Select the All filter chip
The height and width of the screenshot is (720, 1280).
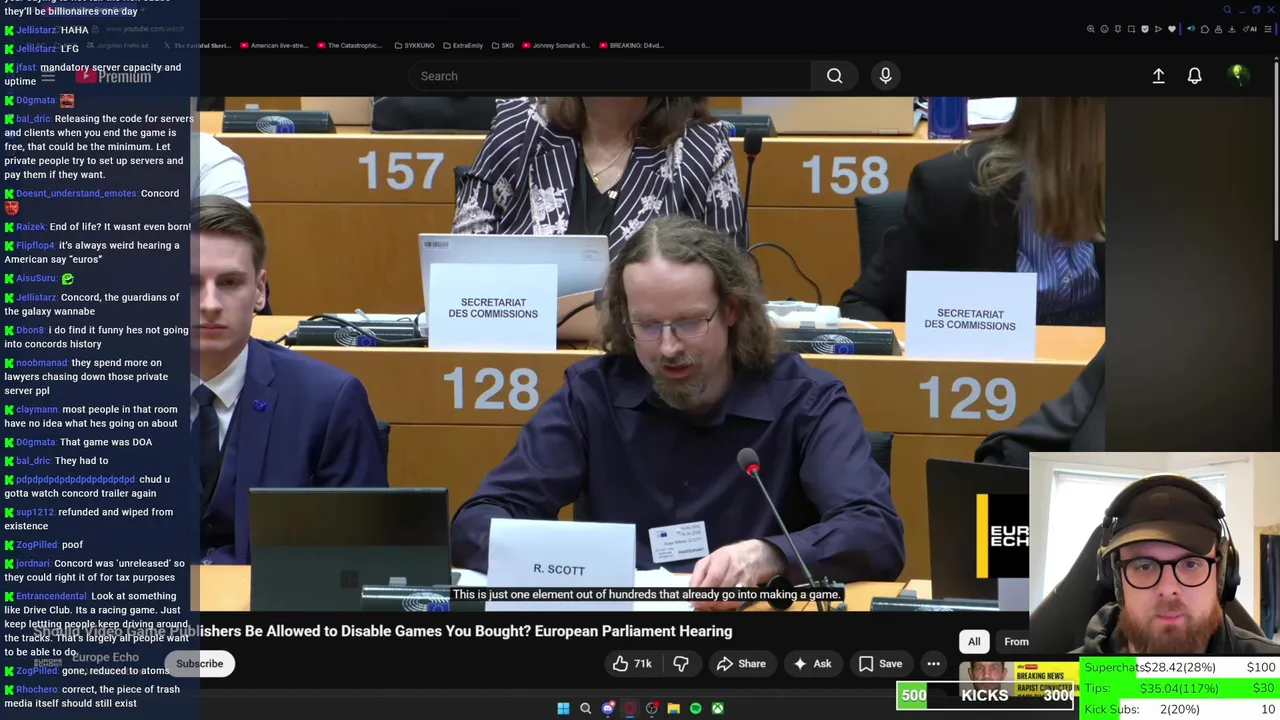point(974,642)
